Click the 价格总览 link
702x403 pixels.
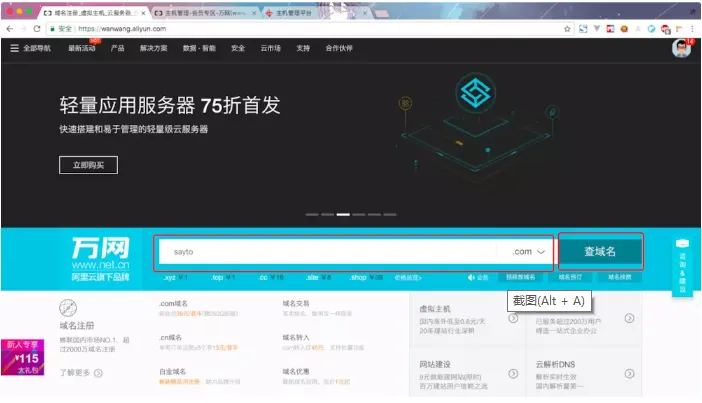408,278
